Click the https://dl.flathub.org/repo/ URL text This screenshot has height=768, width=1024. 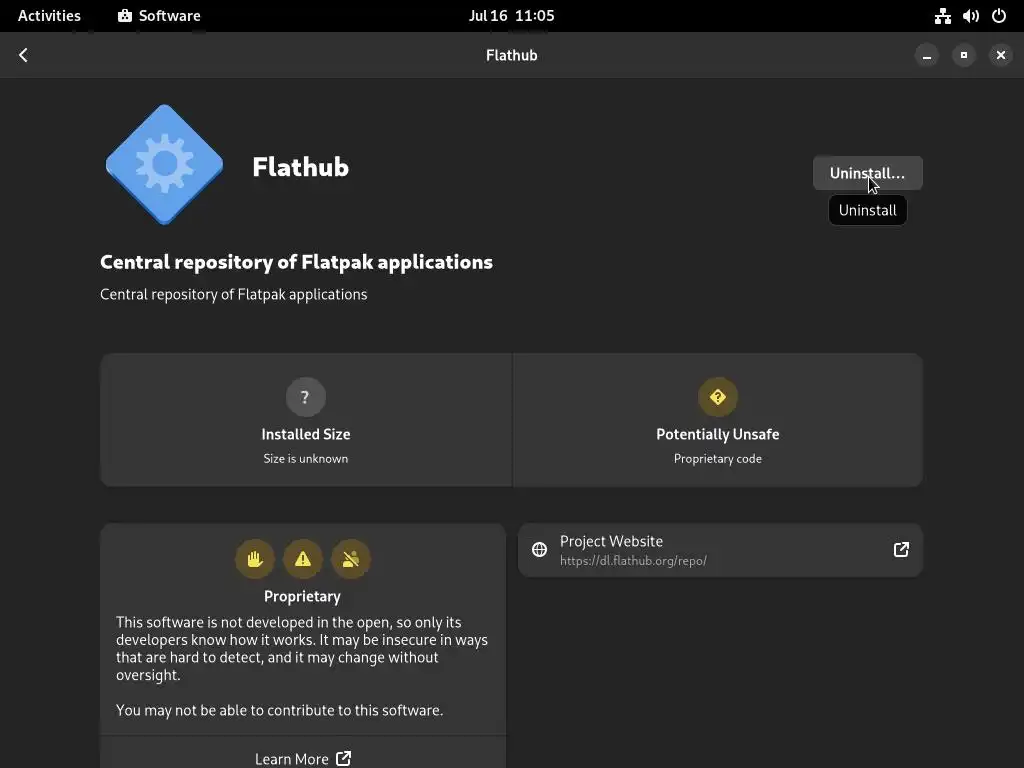tap(633, 561)
